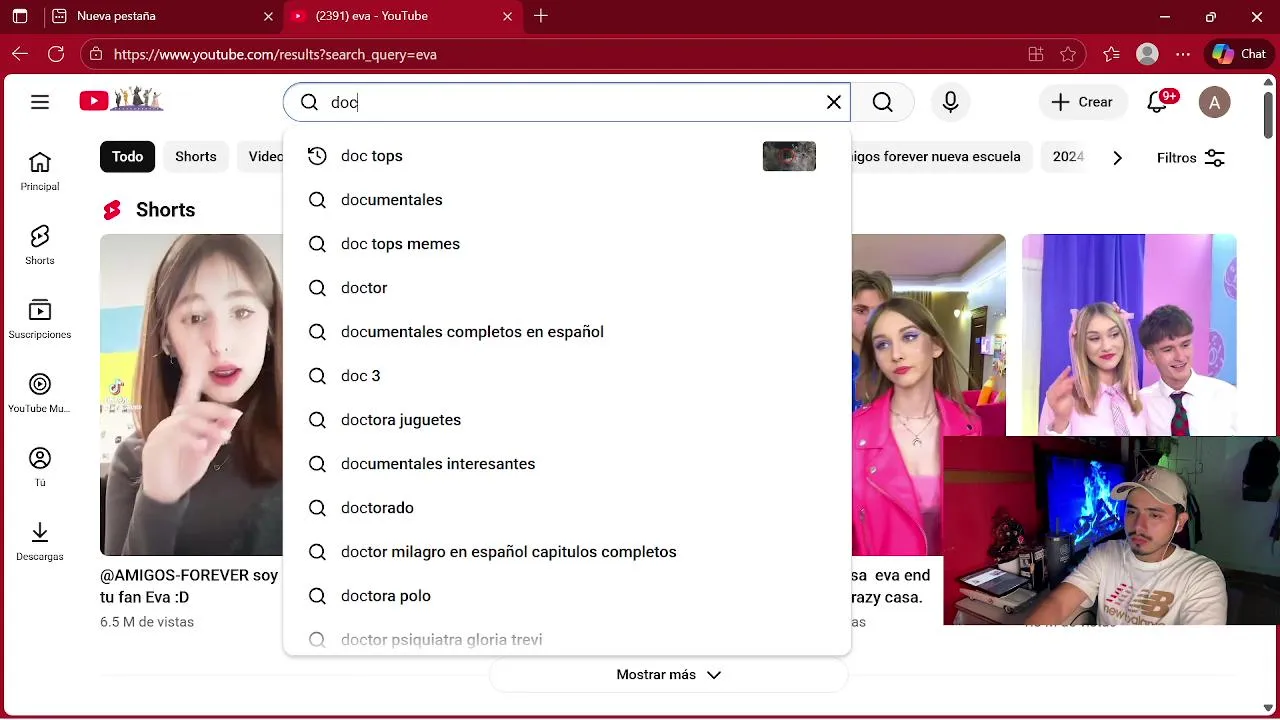Open browser settings and more menu
The width and height of the screenshot is (1280, 720).
coord(1183,54)
